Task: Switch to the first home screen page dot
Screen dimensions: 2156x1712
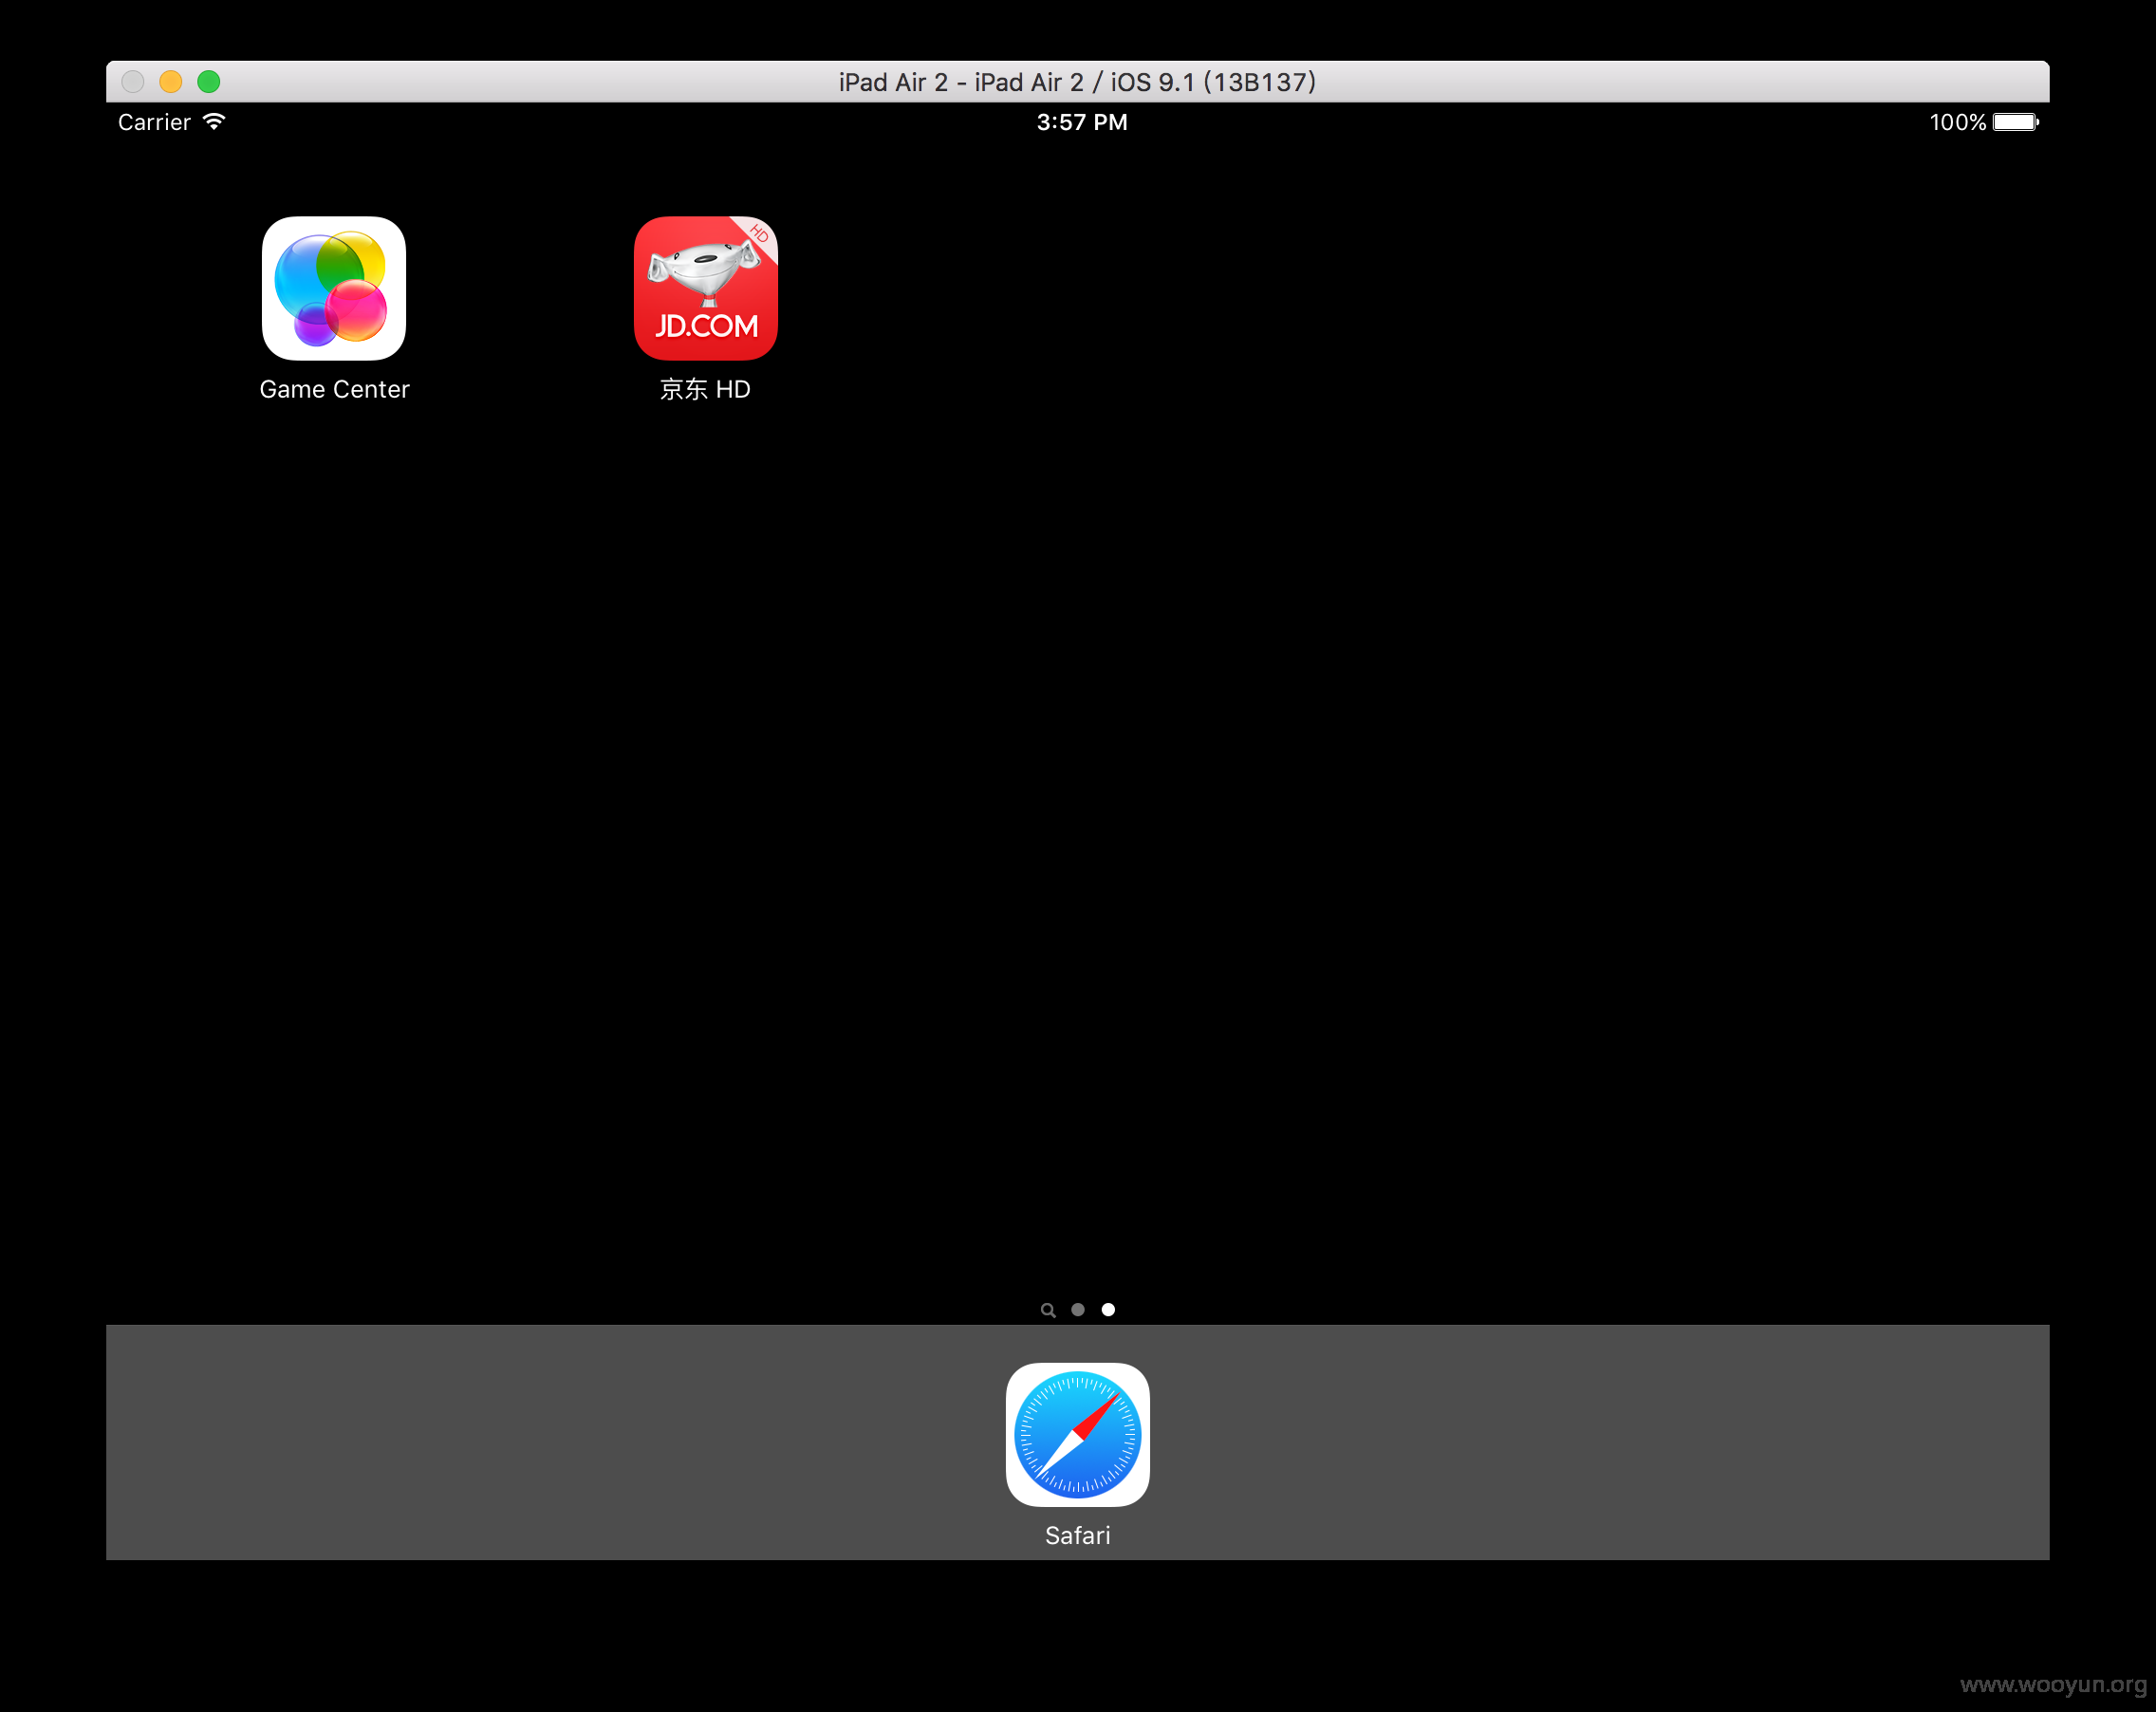Action: (x=1078, y=1310)
